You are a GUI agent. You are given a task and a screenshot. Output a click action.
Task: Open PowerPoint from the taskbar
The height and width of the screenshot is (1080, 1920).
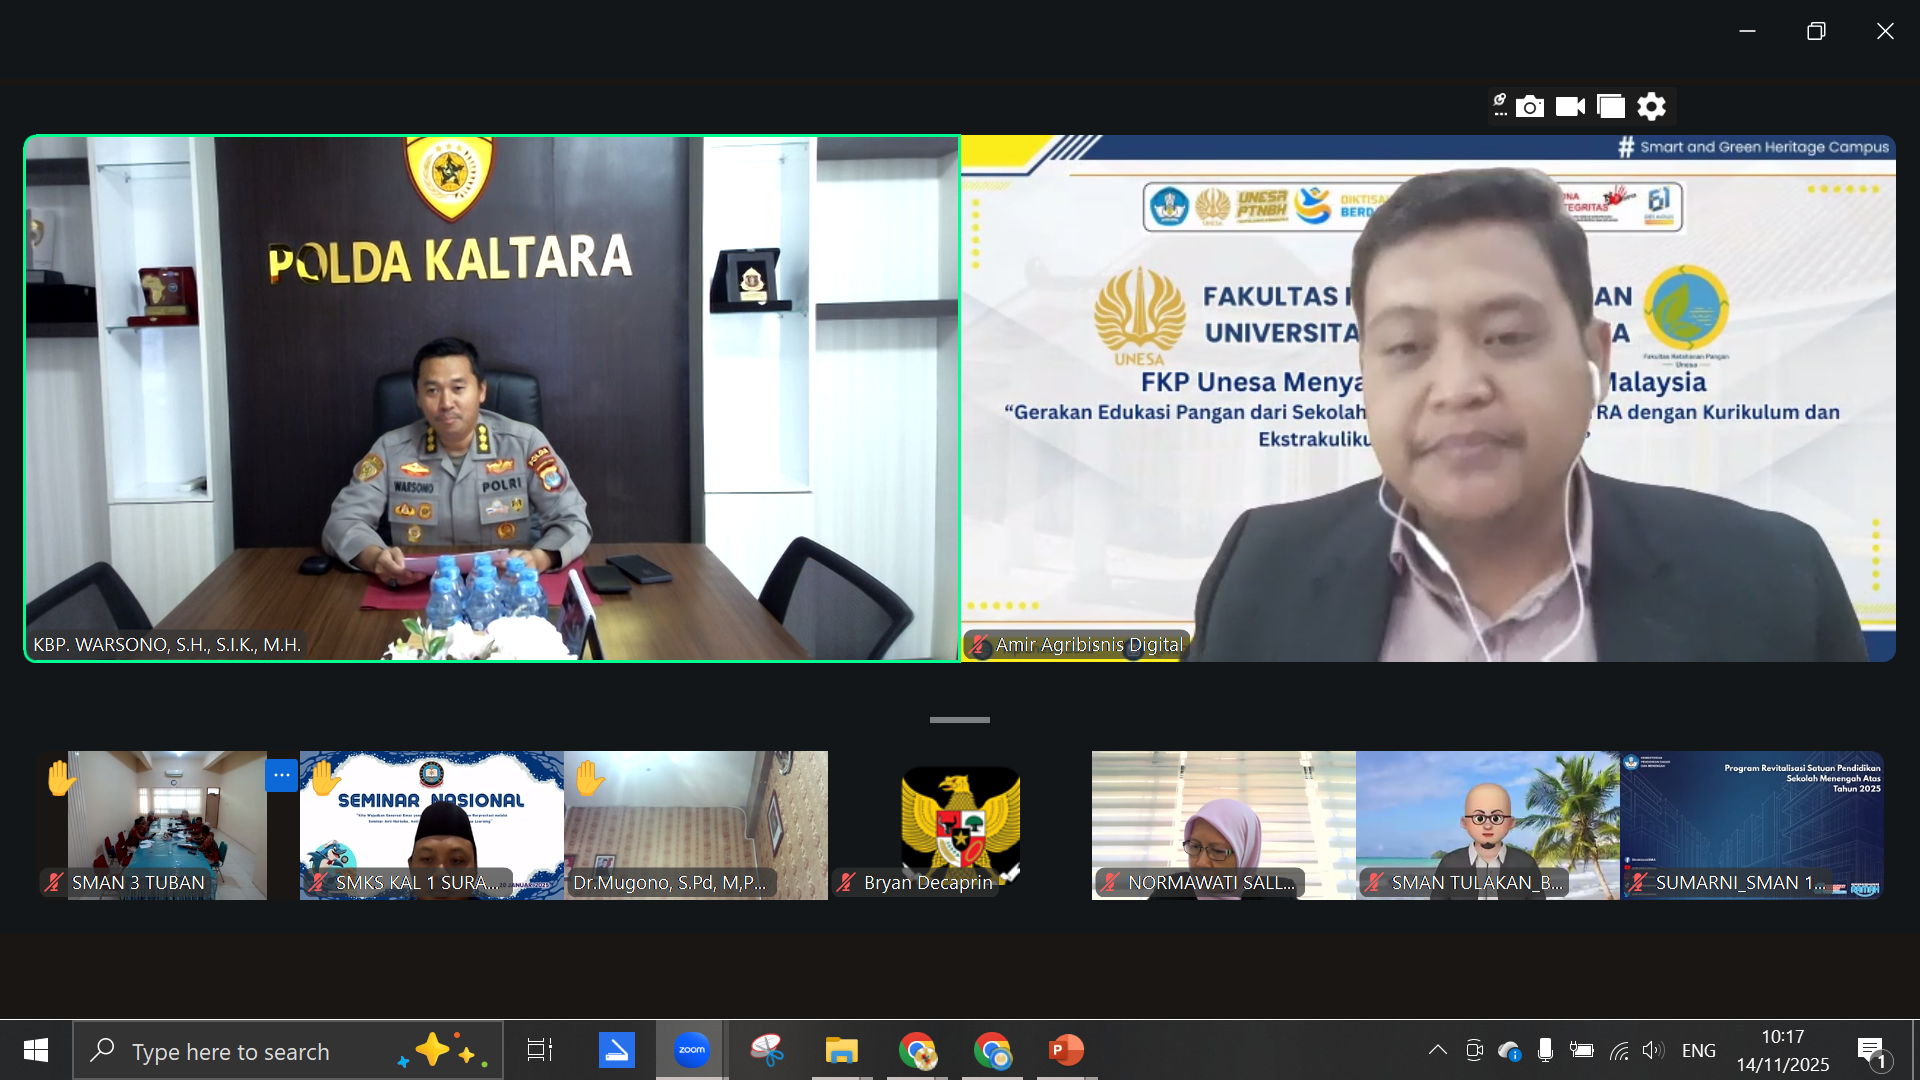pos(1066,1050)
